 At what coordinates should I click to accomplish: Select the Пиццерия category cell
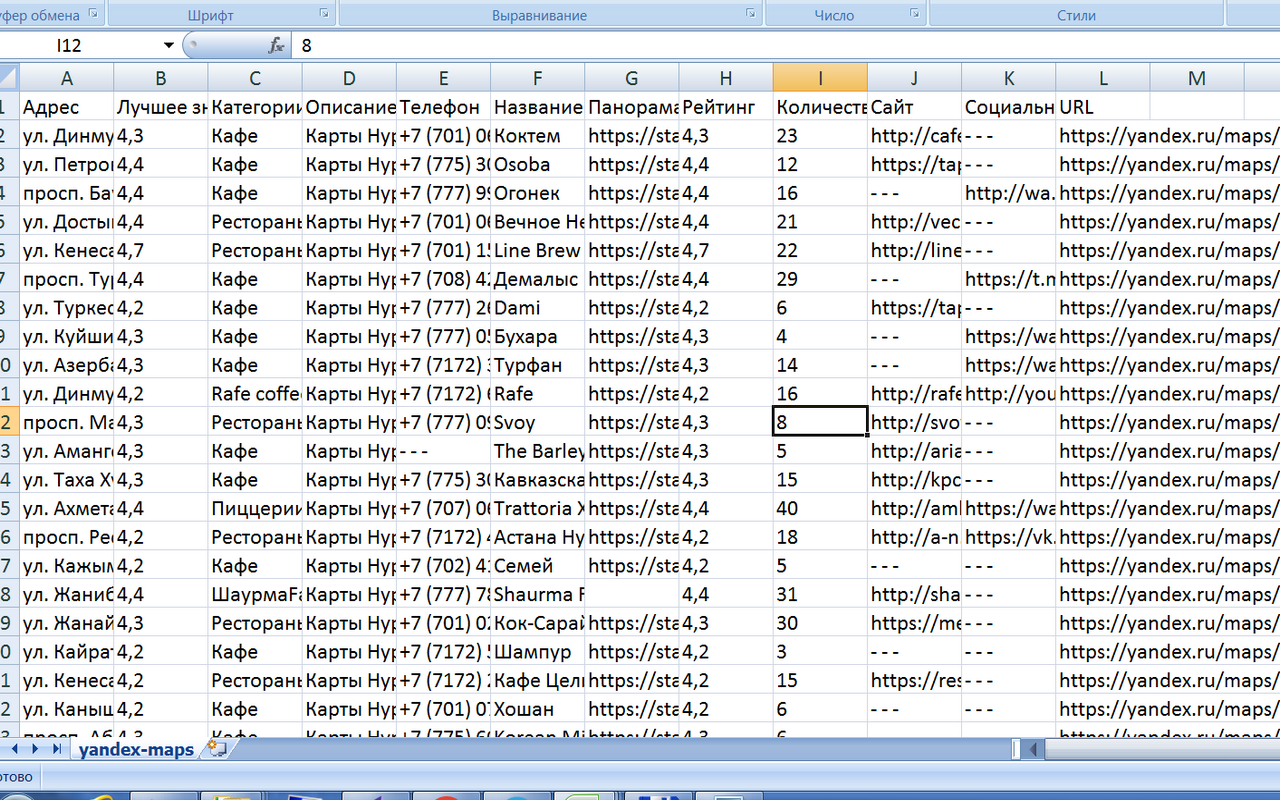(255, 508)
